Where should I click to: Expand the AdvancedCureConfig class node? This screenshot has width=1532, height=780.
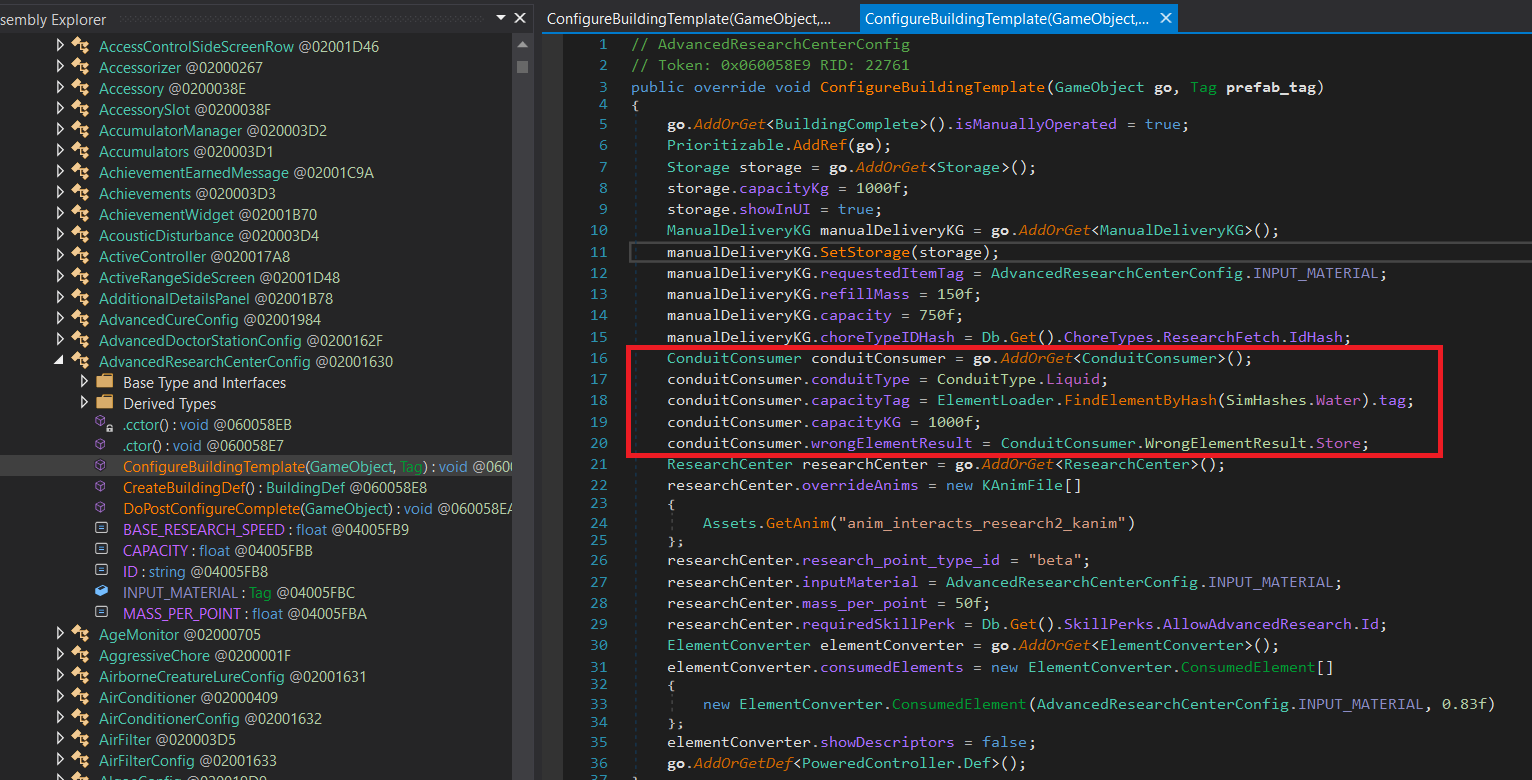[x=60, y=320]
